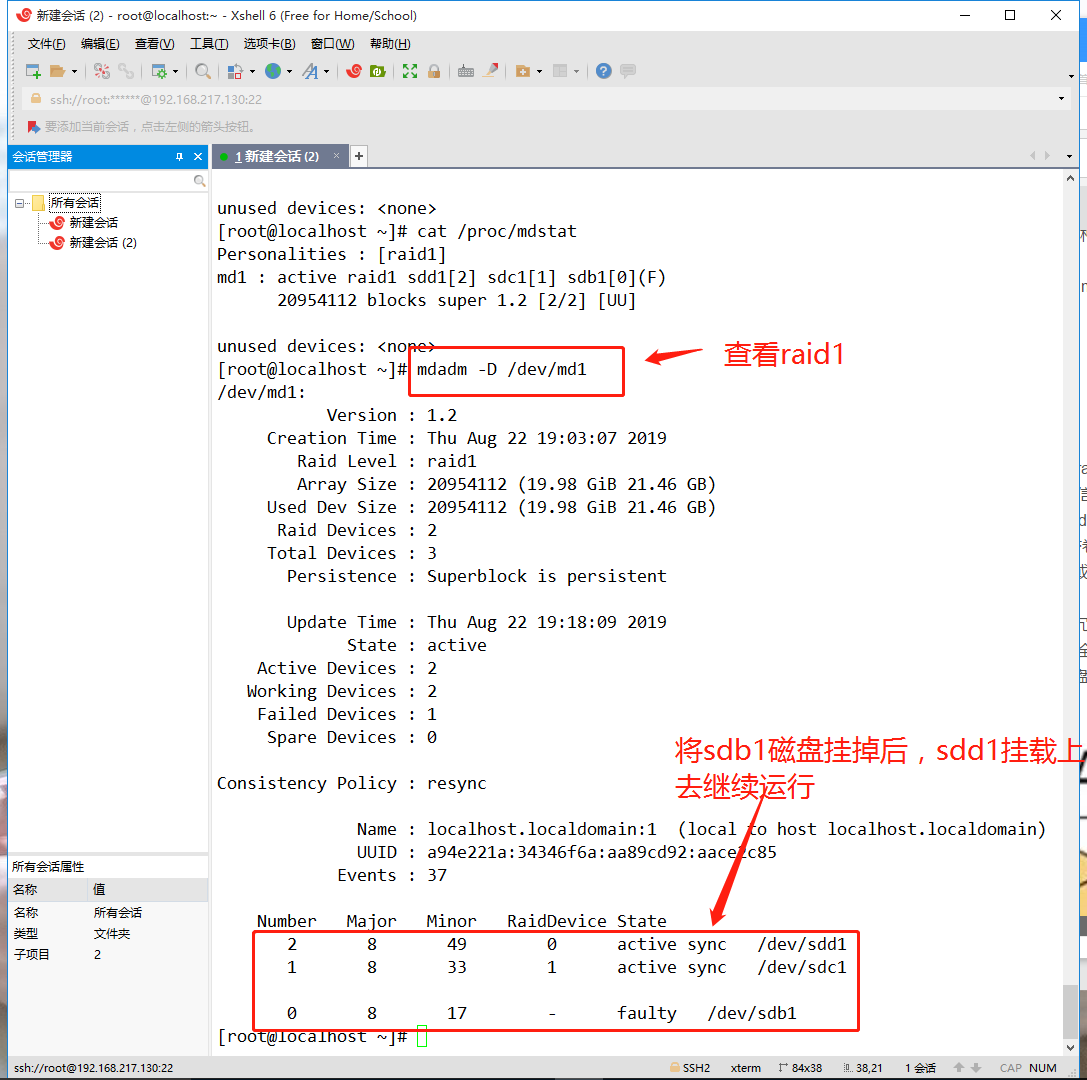The height and width of the screenshot is (1080, 1087).
Task: Click the Reconnect chain-link toolbar icon
Action: [125, 71]
